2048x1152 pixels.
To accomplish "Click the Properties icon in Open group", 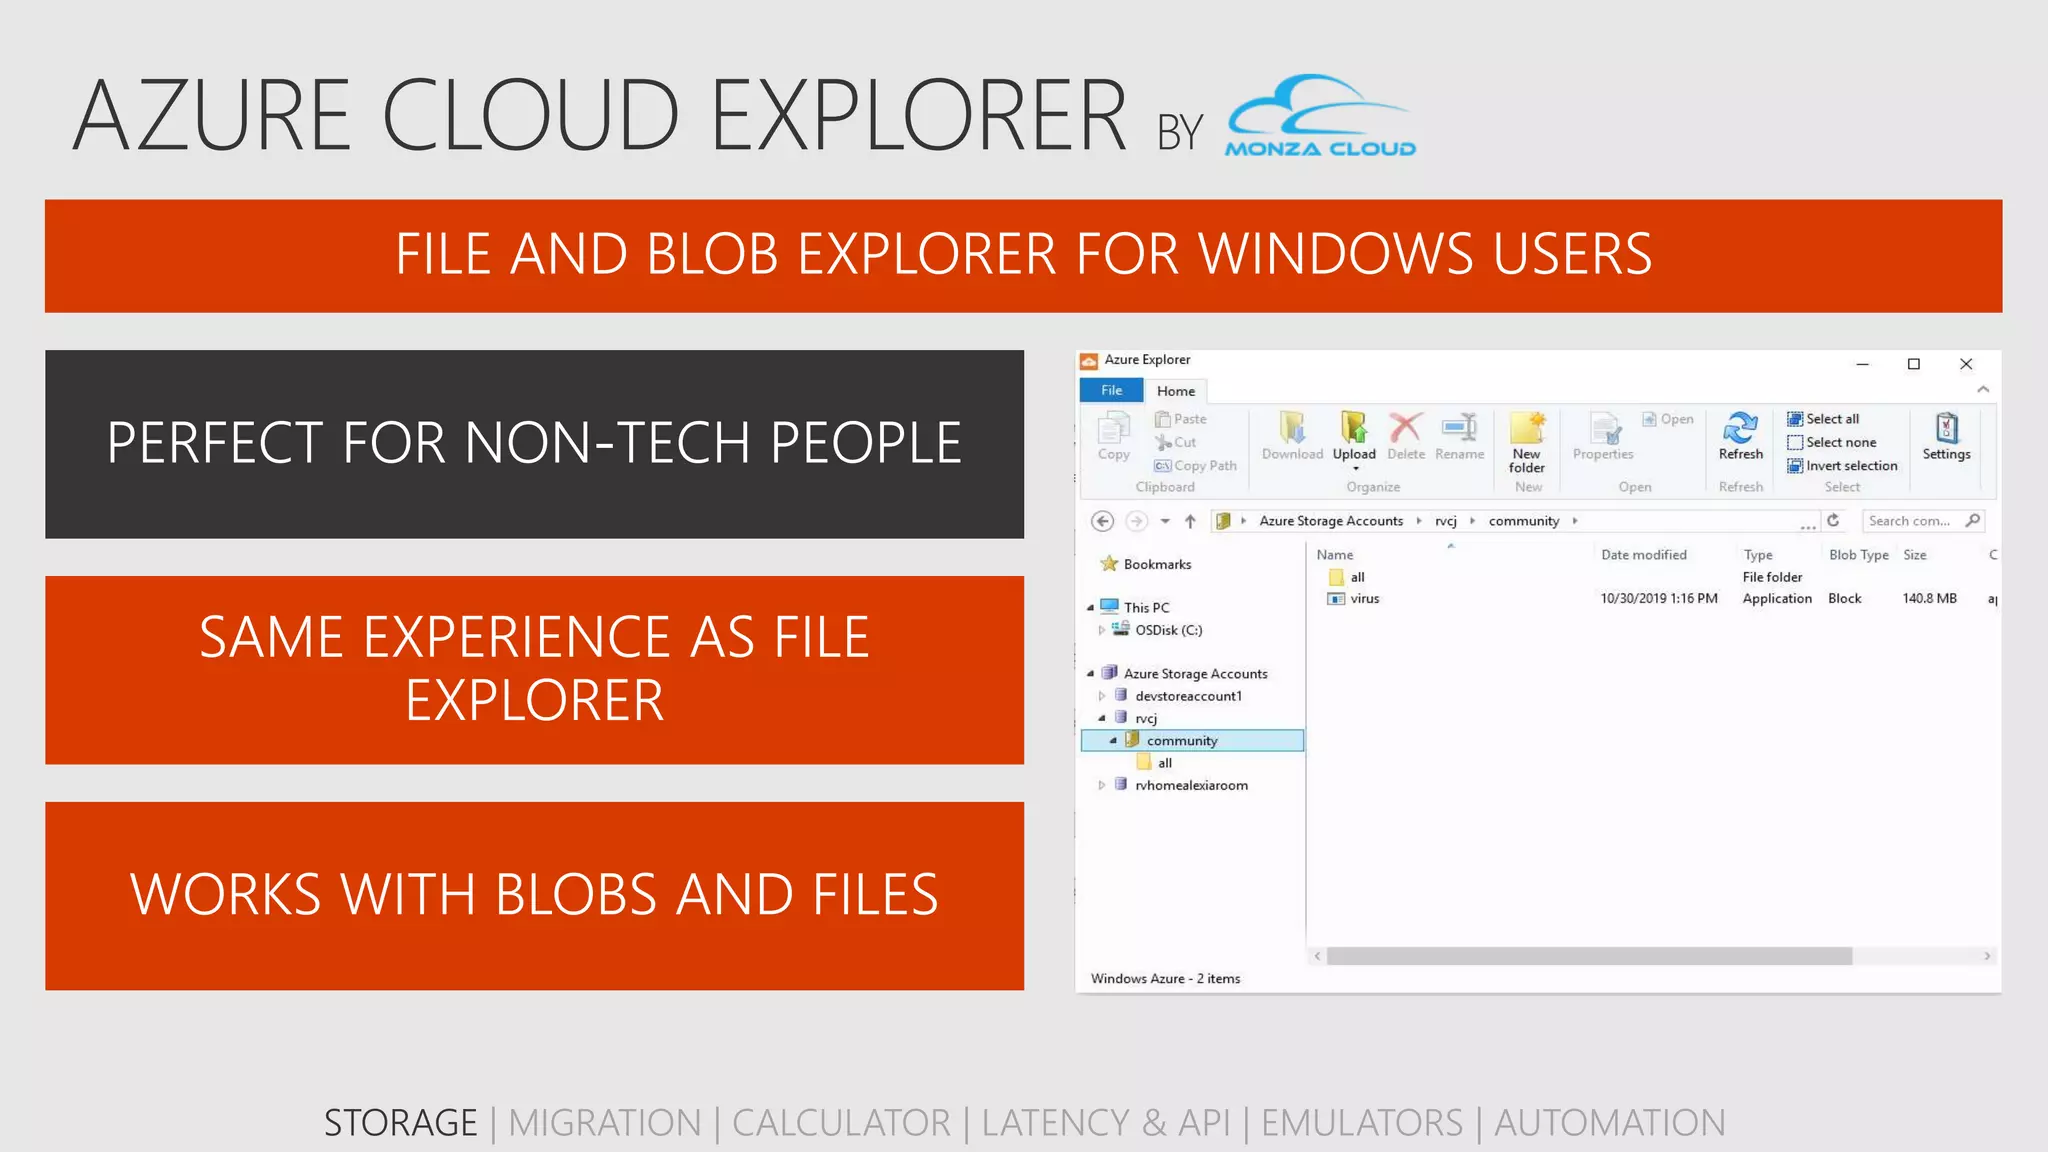I will 1604,431.
